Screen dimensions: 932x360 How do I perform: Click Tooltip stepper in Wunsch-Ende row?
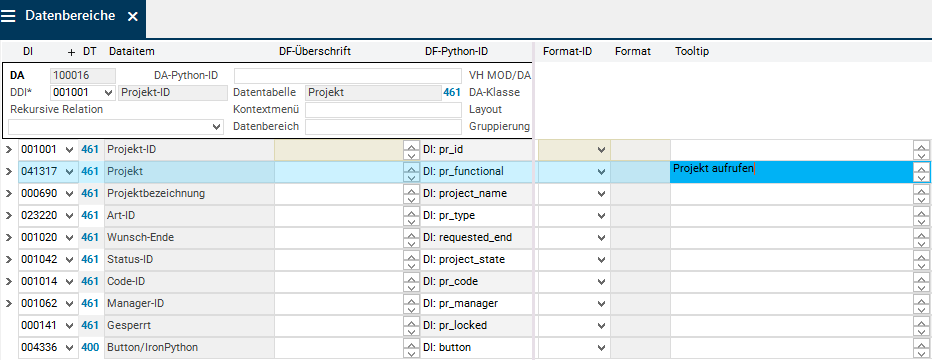point(921,238)
